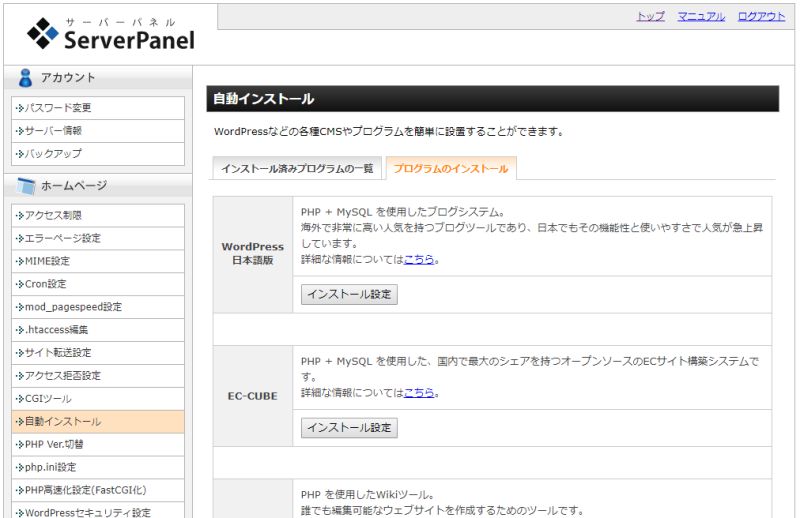Click EC-CUBE インストール設定 button

pos(349,428)
